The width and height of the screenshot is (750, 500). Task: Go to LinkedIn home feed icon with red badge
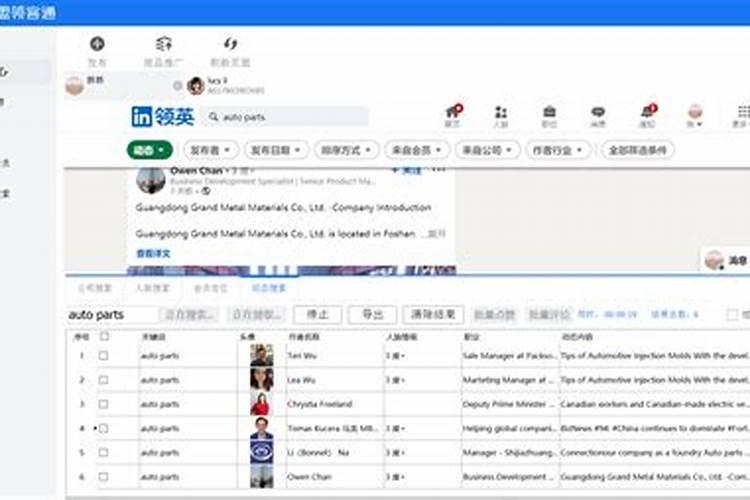point(453,112)
